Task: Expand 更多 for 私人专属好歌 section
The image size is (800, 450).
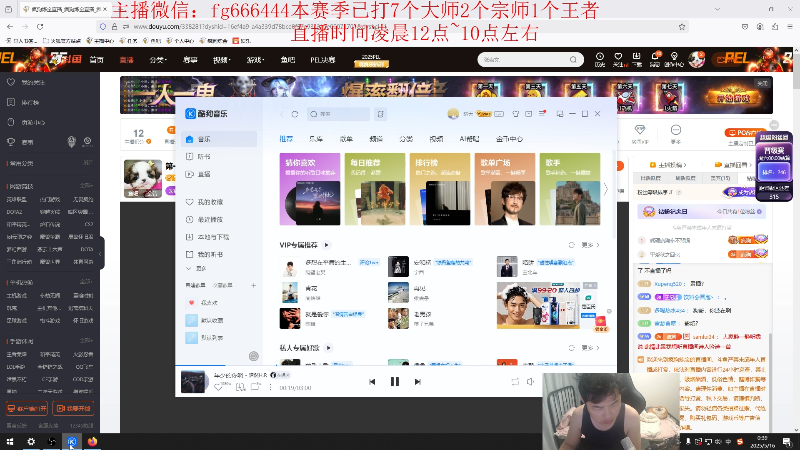Action: 590,348
